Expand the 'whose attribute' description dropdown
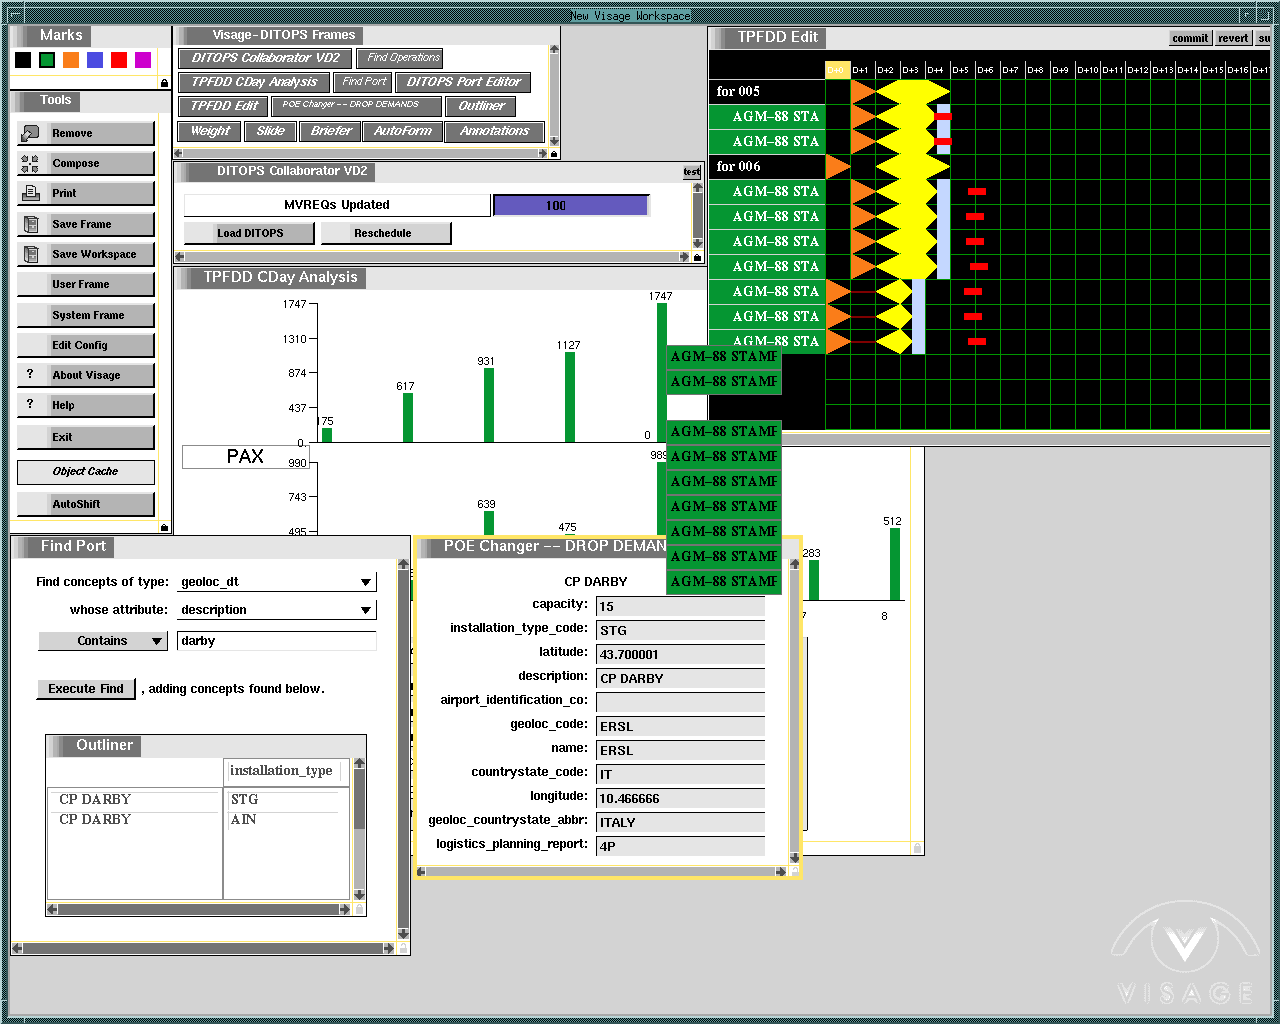1280x1024 pixels. (366, 610)
